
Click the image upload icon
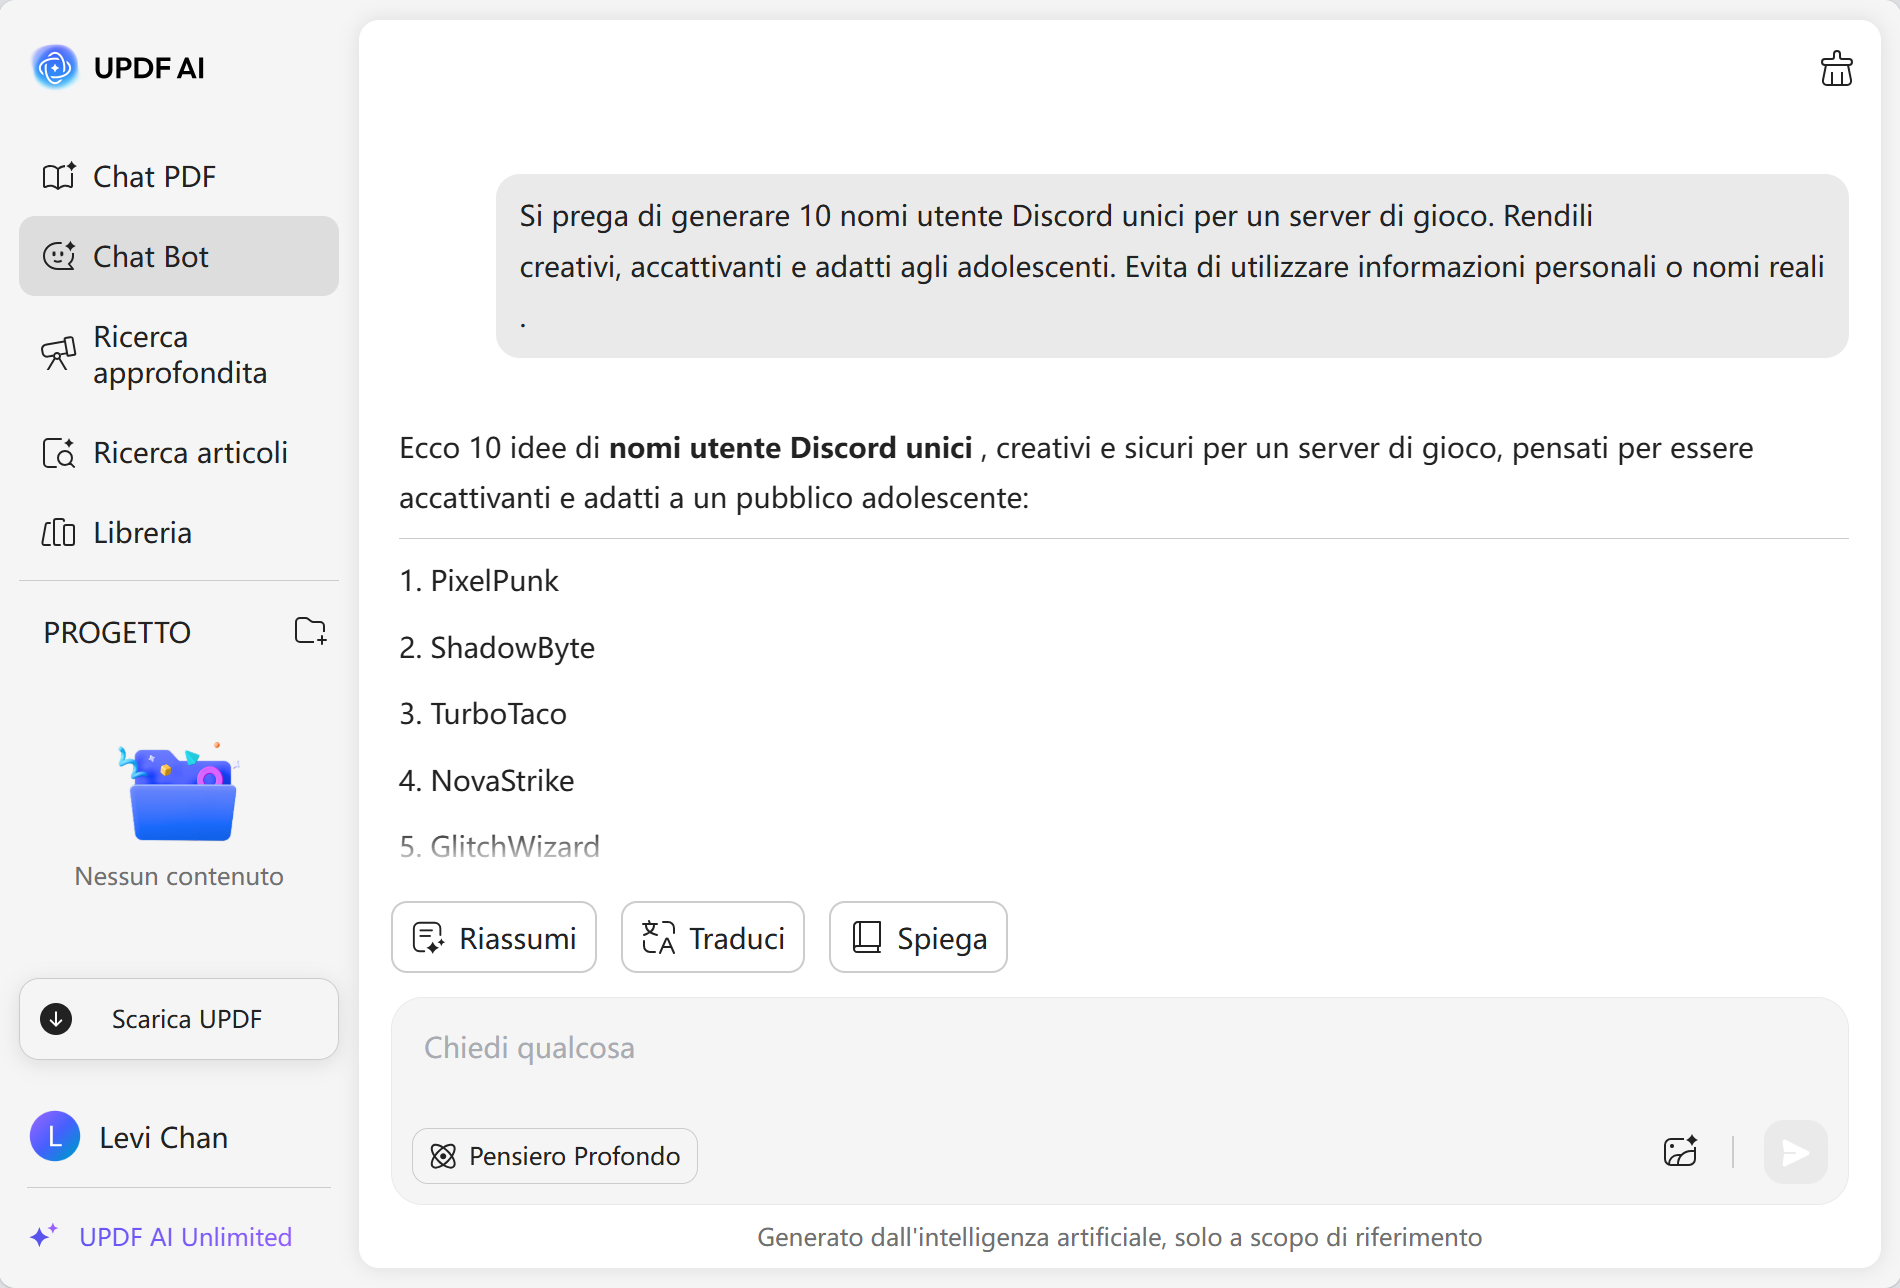tap(1680, 1152)
